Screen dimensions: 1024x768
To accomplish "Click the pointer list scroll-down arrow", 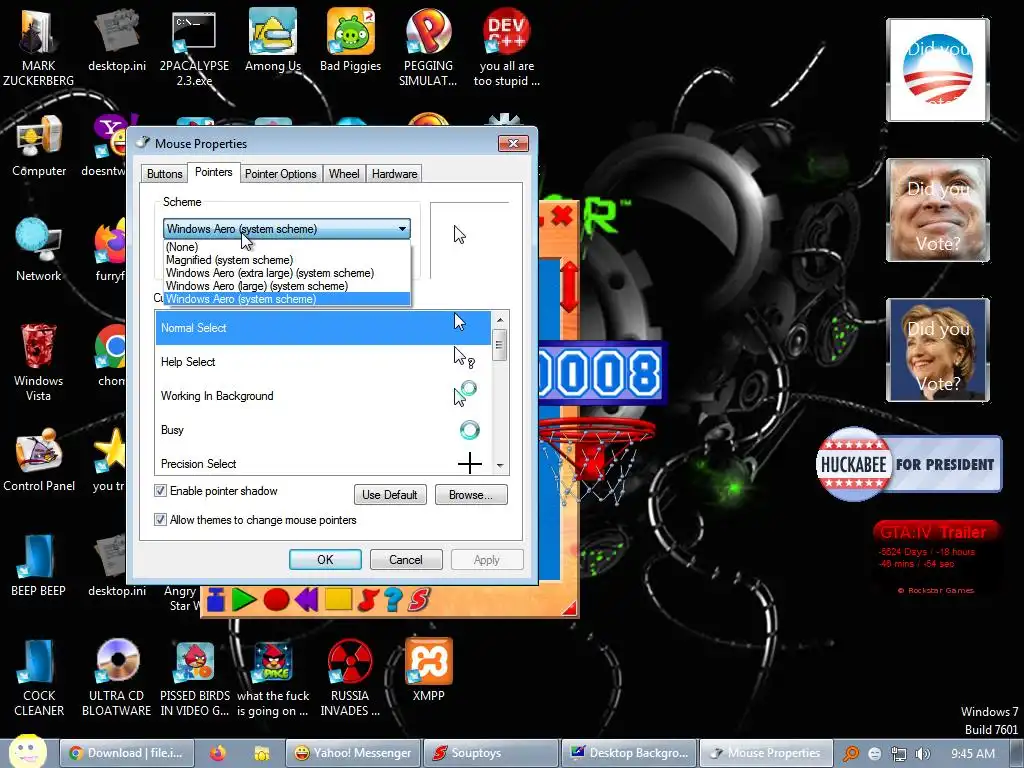I will click(500, 466).
